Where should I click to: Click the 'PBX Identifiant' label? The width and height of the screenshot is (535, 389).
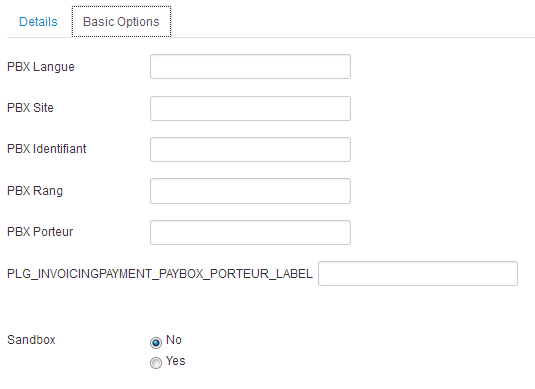tap(47, 149)
